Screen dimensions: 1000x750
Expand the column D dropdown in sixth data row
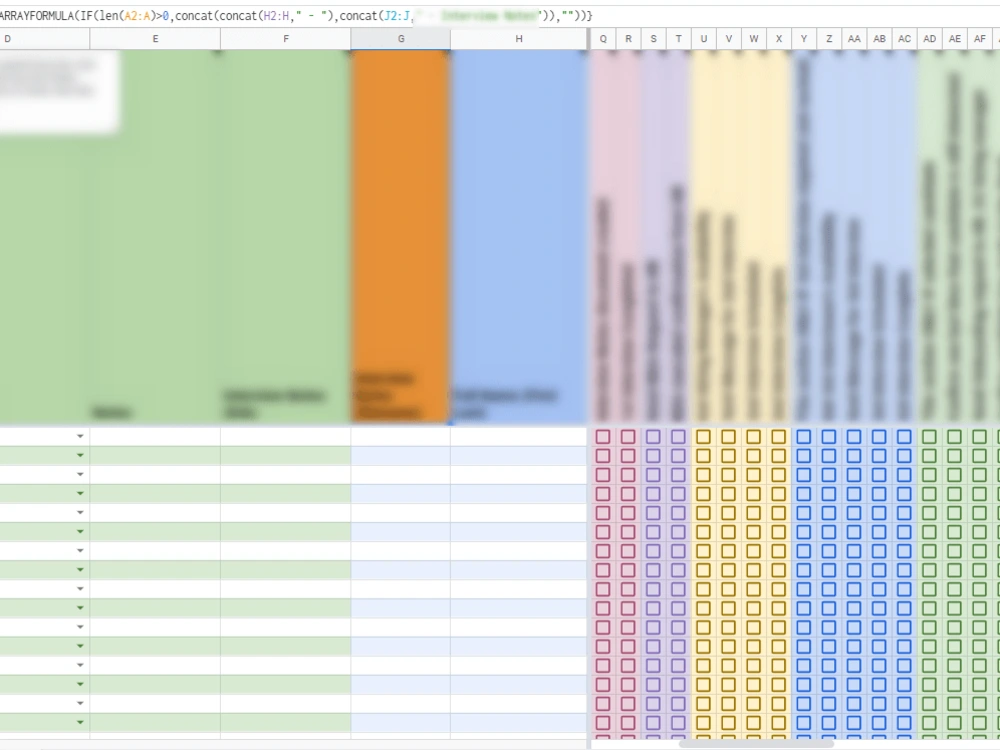[x=80, y=532]
